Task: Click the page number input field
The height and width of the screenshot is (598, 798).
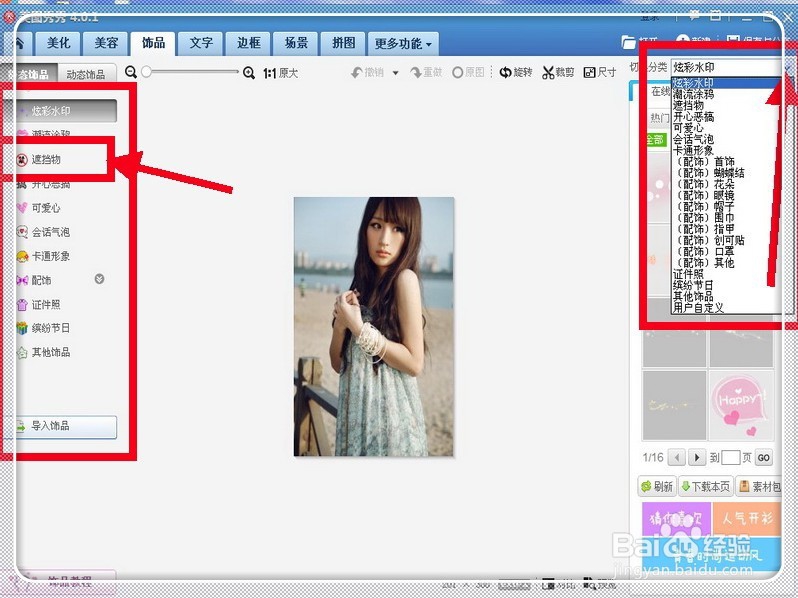Action: [x=730, y=458]
